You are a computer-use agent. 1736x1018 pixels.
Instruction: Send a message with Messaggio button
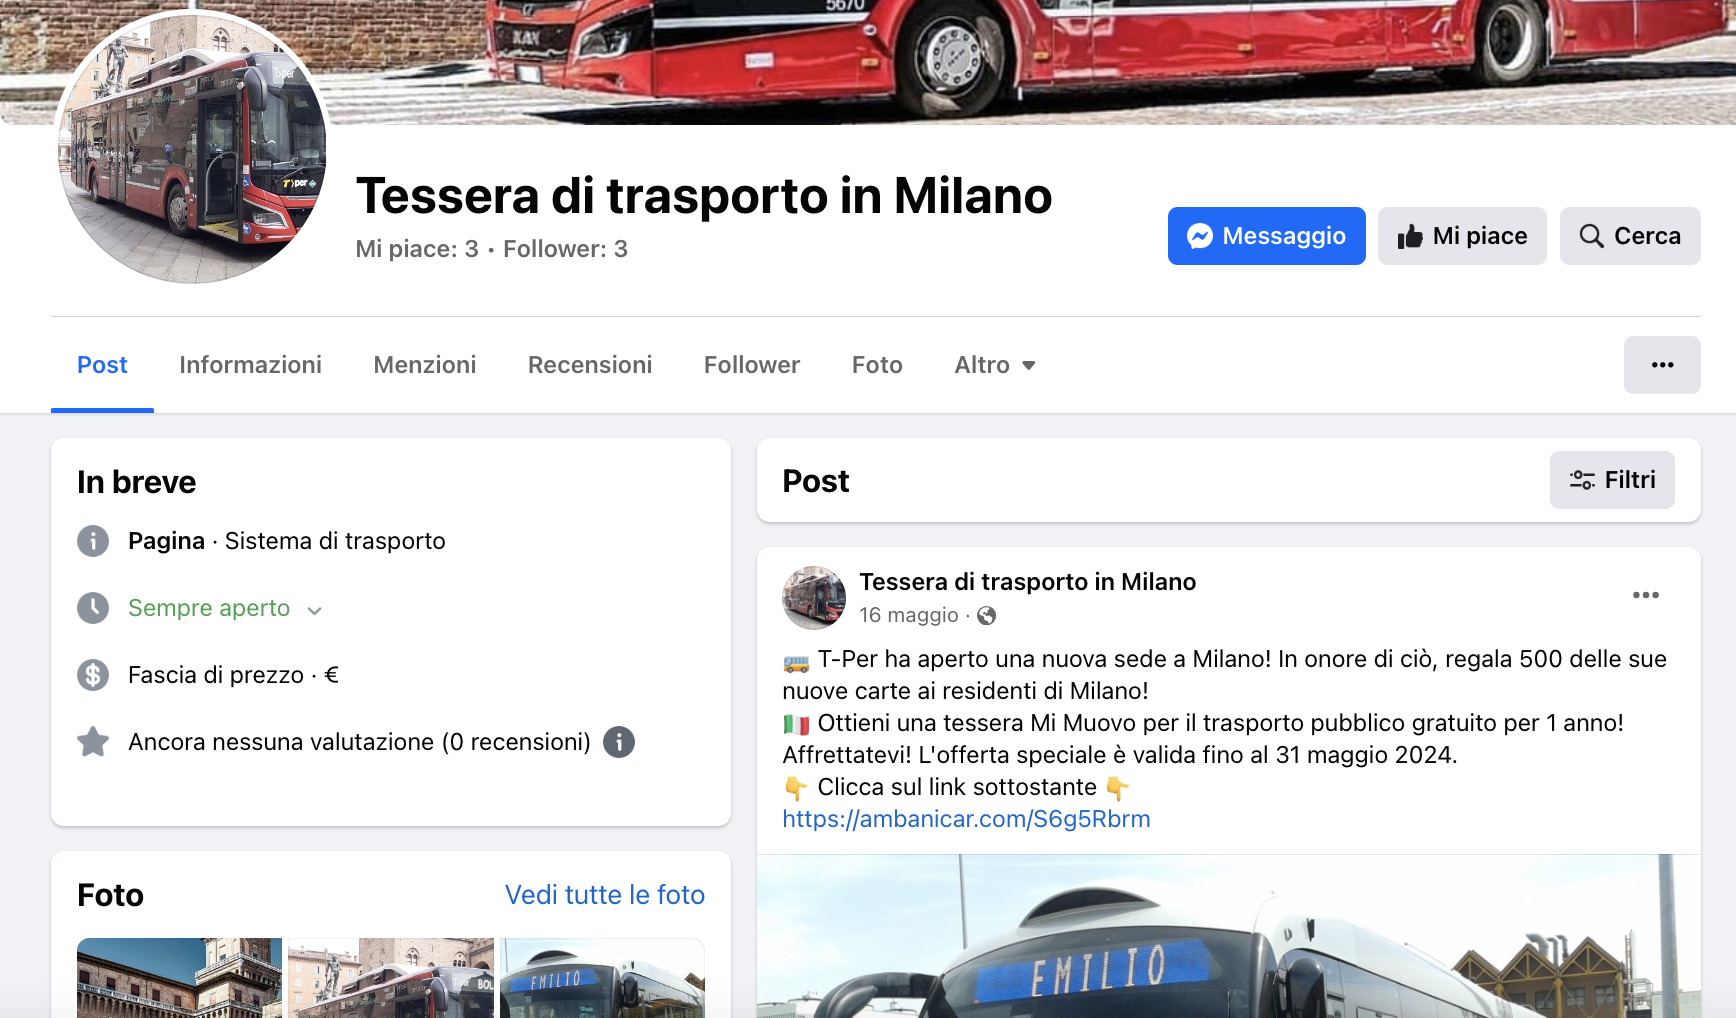click(x=1266, y=236)
